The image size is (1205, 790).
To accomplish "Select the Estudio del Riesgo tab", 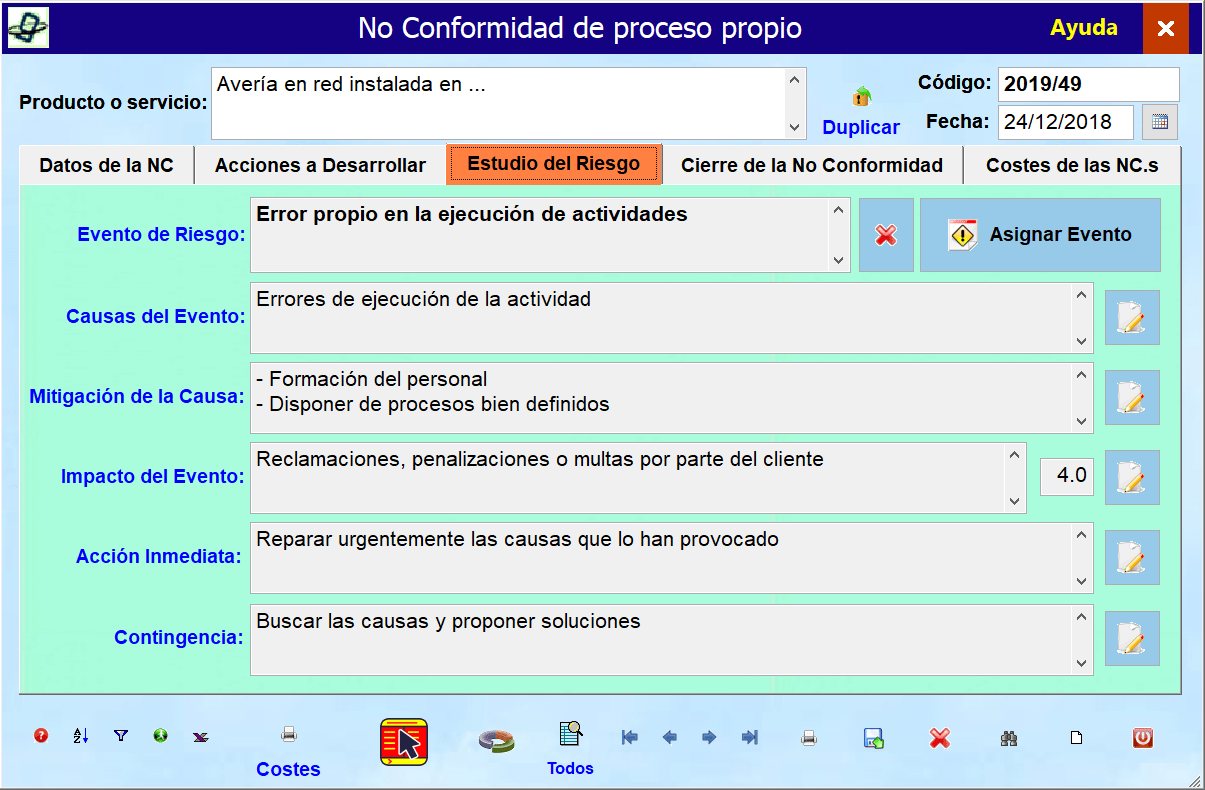I will point(554,164).
